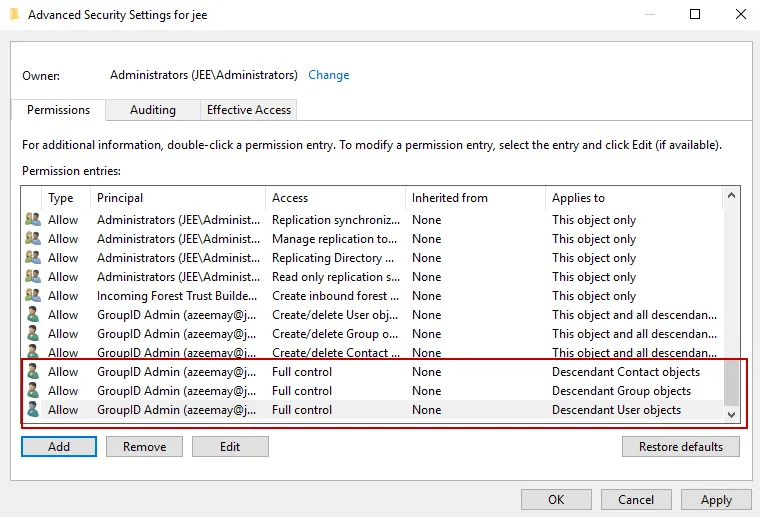Click Full control in Descendant User row

pyautogui.click(x=302, y=409)
